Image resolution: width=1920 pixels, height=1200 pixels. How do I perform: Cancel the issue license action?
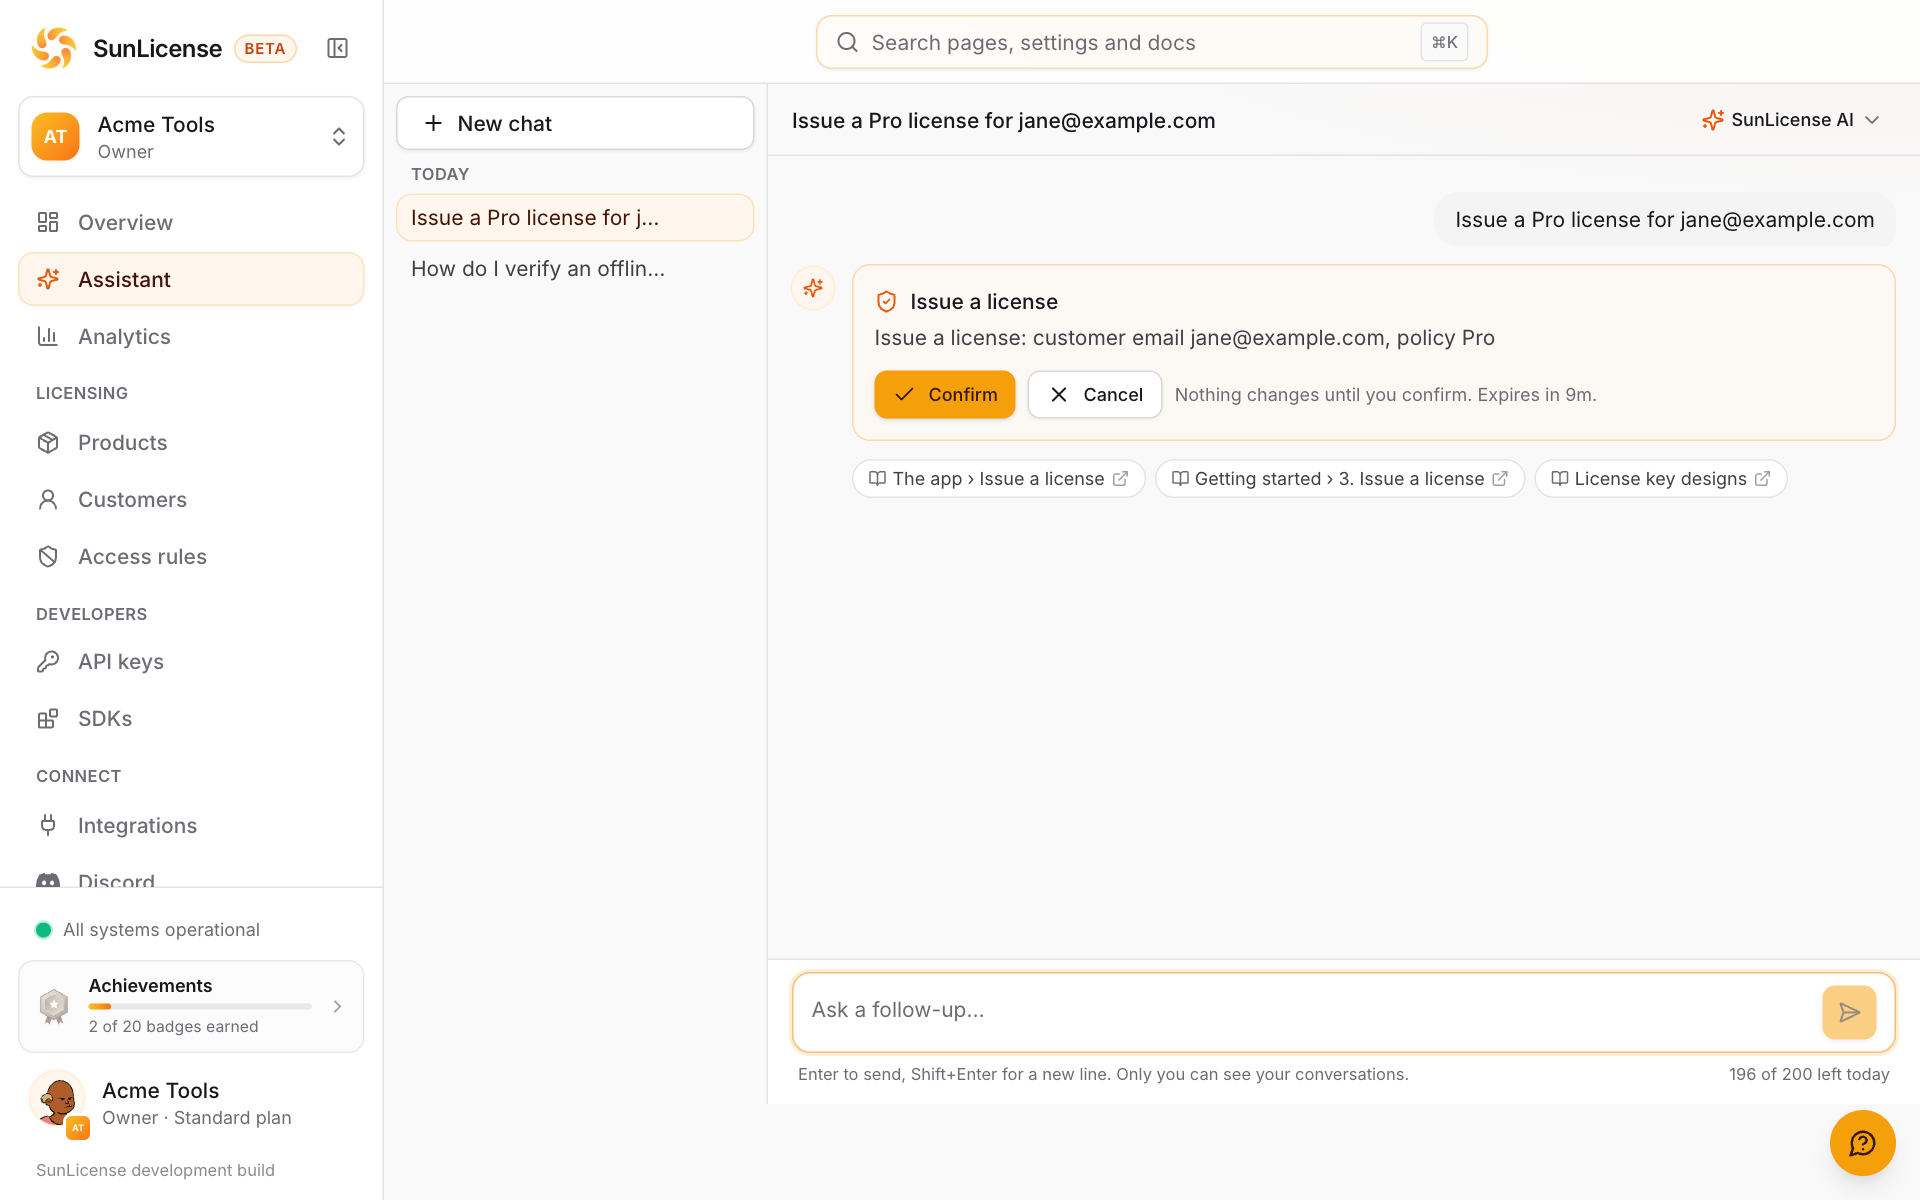[1095, 394]
